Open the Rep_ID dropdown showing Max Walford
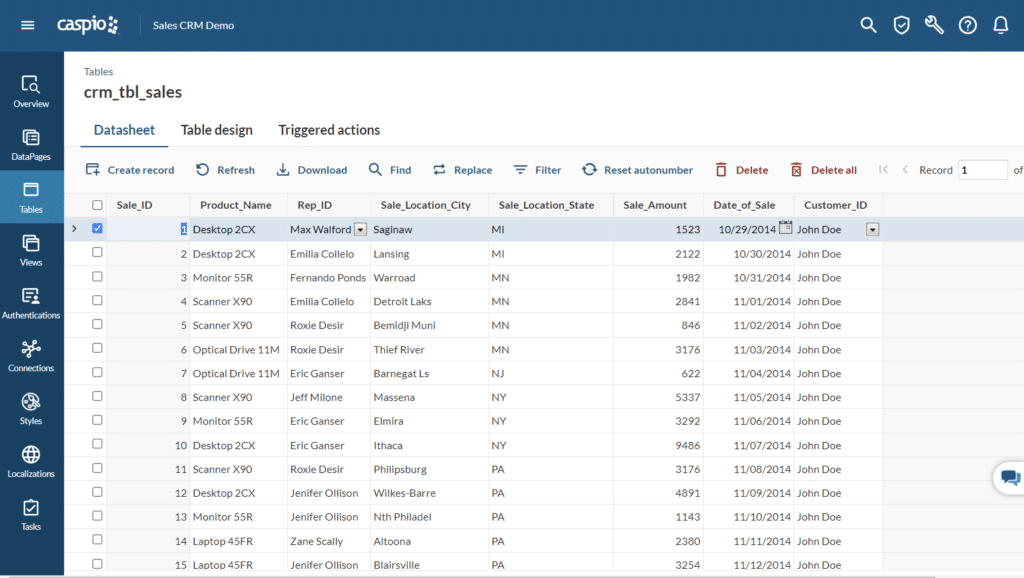Screen dimensions: 1024x578 pyautogui.click(x=359, y=229)
